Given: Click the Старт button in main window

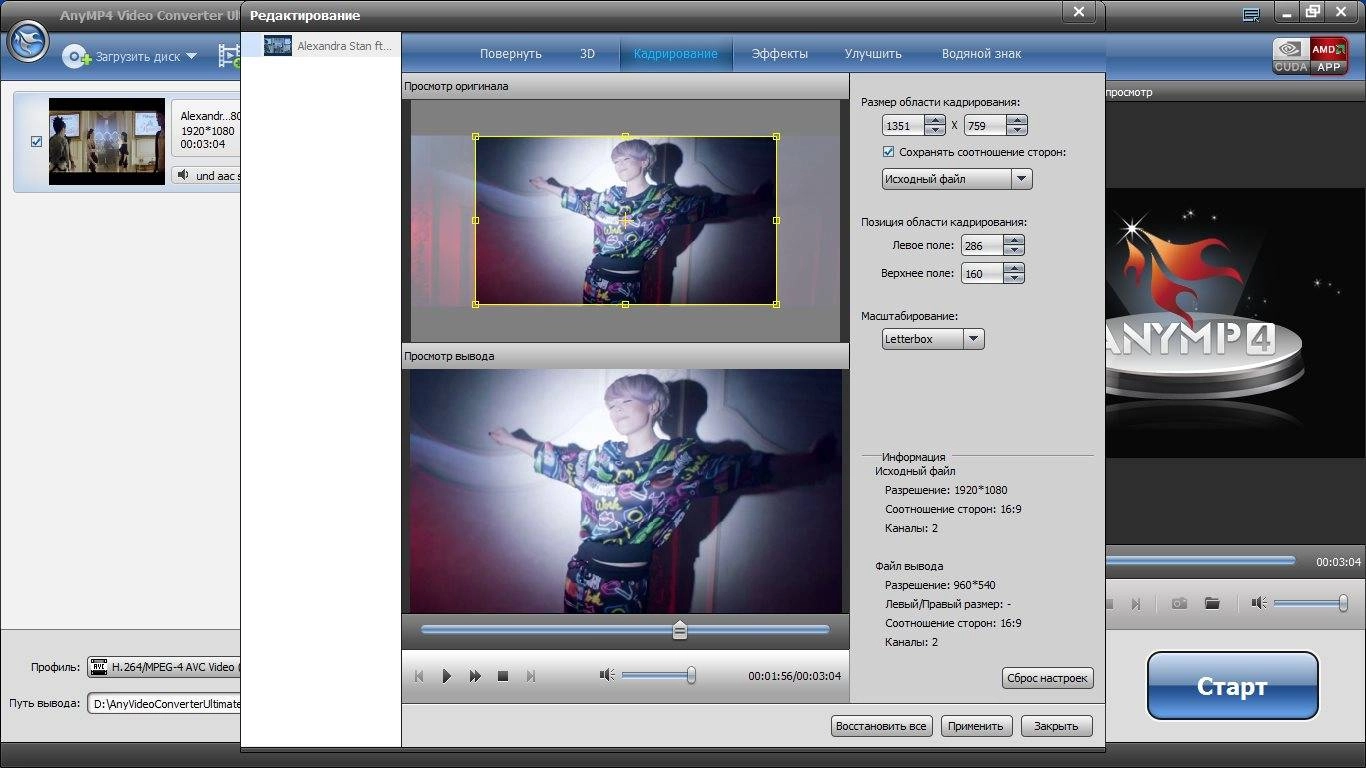Looking at the screenshot, I should pyautogui.click(x=1232, y=686).
